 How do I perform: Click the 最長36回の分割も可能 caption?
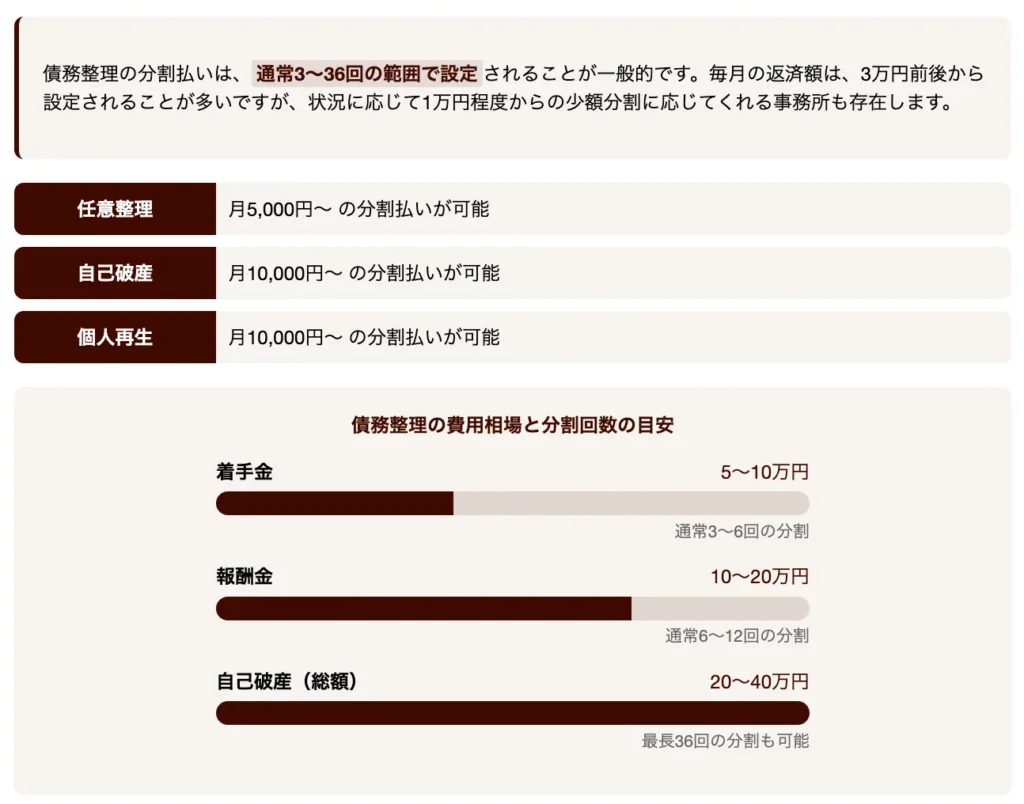725,741
